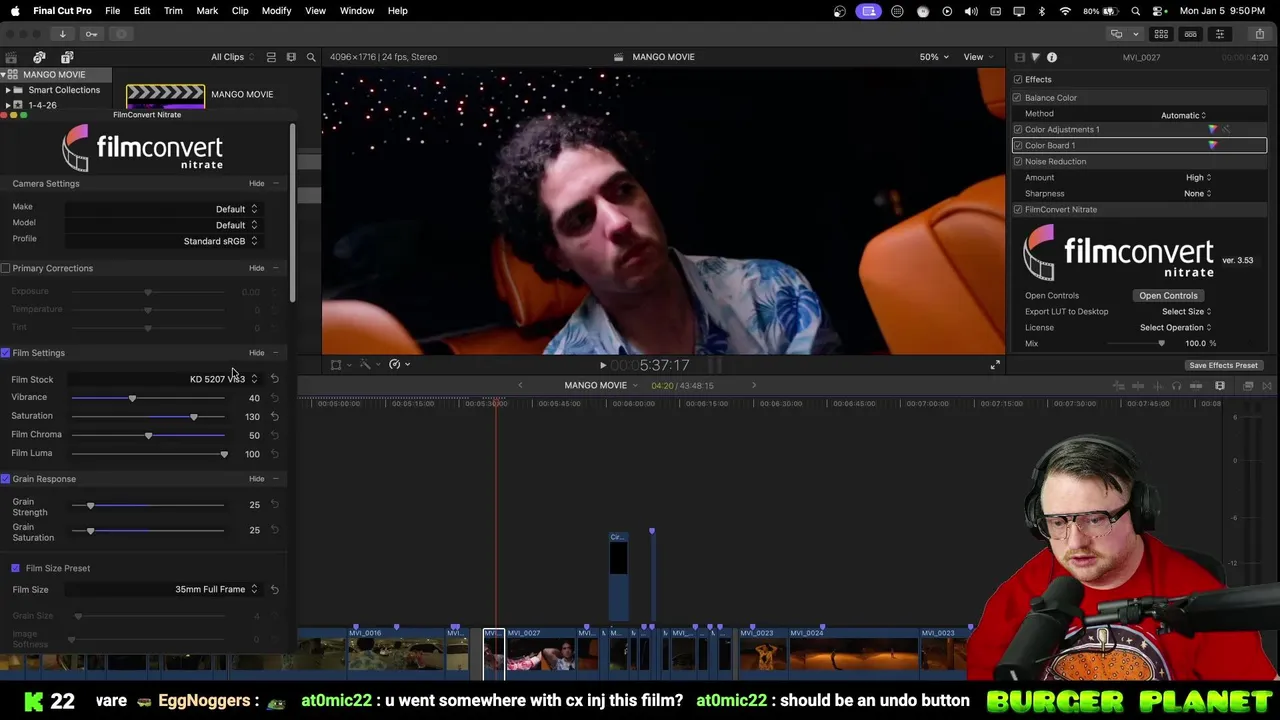Click the Vibrance slider handle
1280x720 pixels.
pyautogui.click(x=132, y=398)
